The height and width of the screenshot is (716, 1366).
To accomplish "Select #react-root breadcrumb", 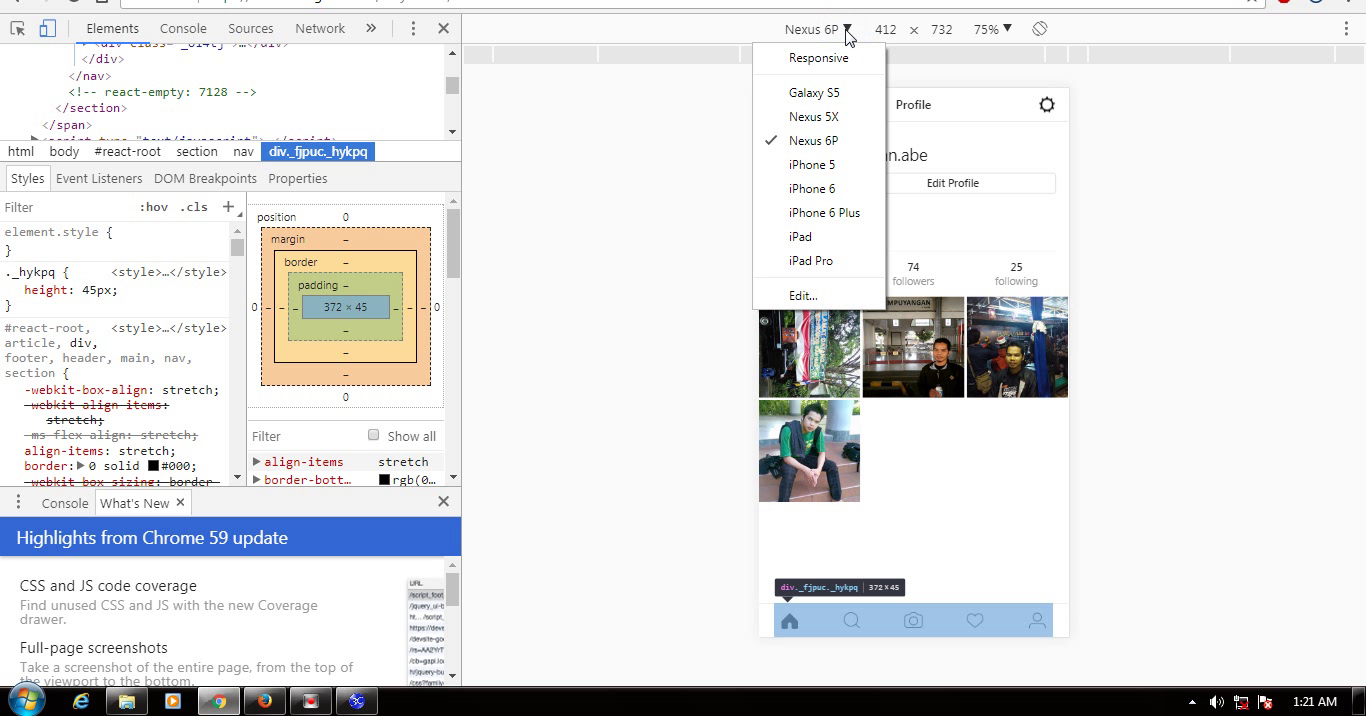I will point(127,152).
